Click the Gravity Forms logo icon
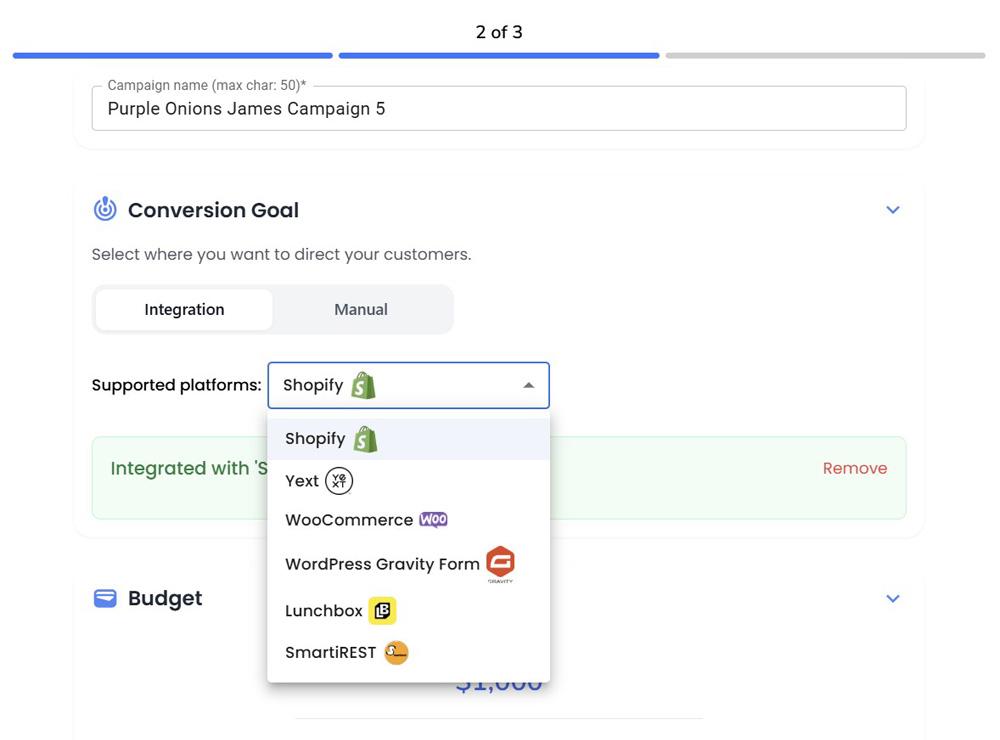The width and height of the screenshot is (1000, 740). click(x=500, y=563)
